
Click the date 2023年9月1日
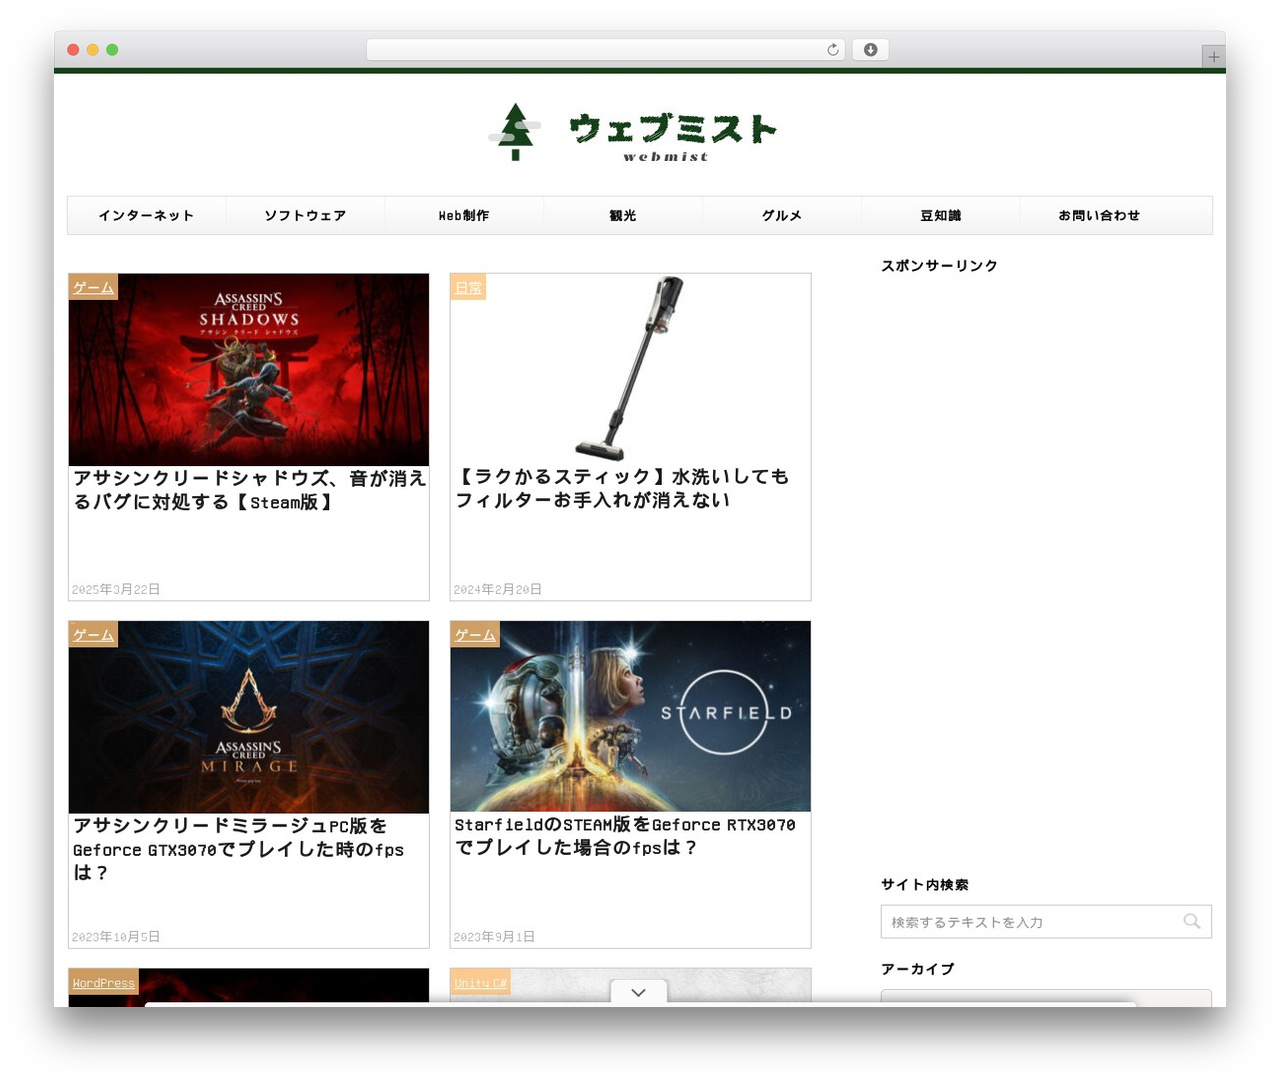point(494,937)
